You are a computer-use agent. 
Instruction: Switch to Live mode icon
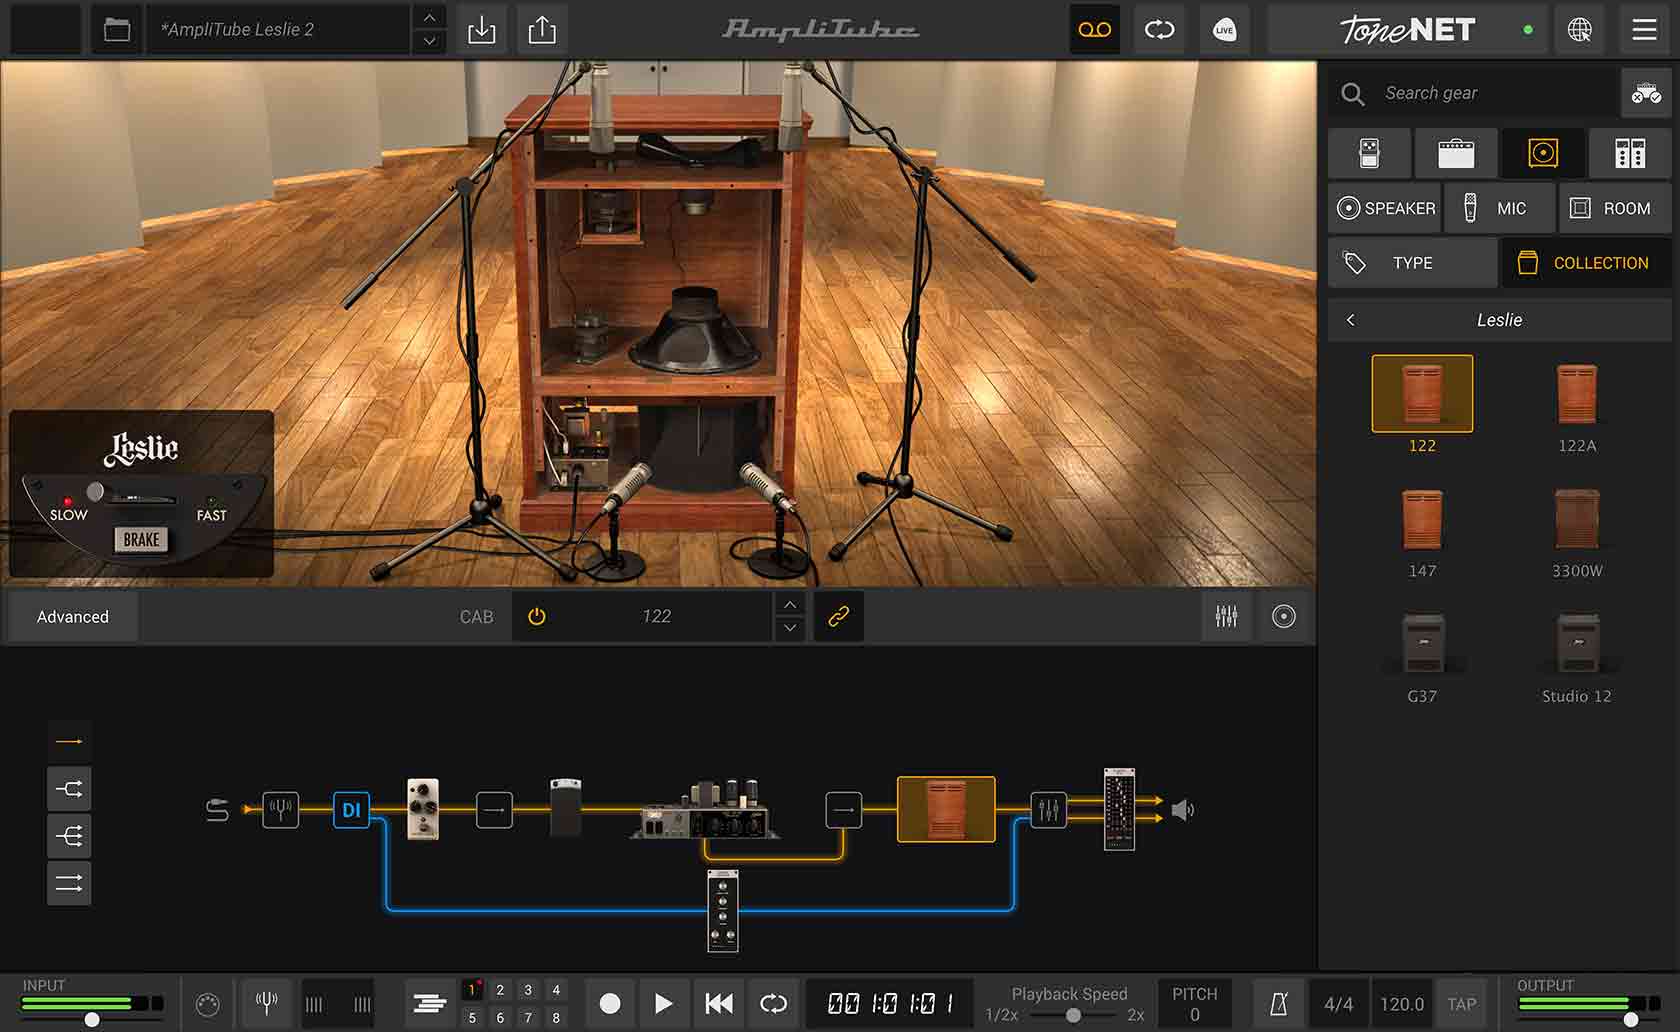click(x=1224, y=30)
